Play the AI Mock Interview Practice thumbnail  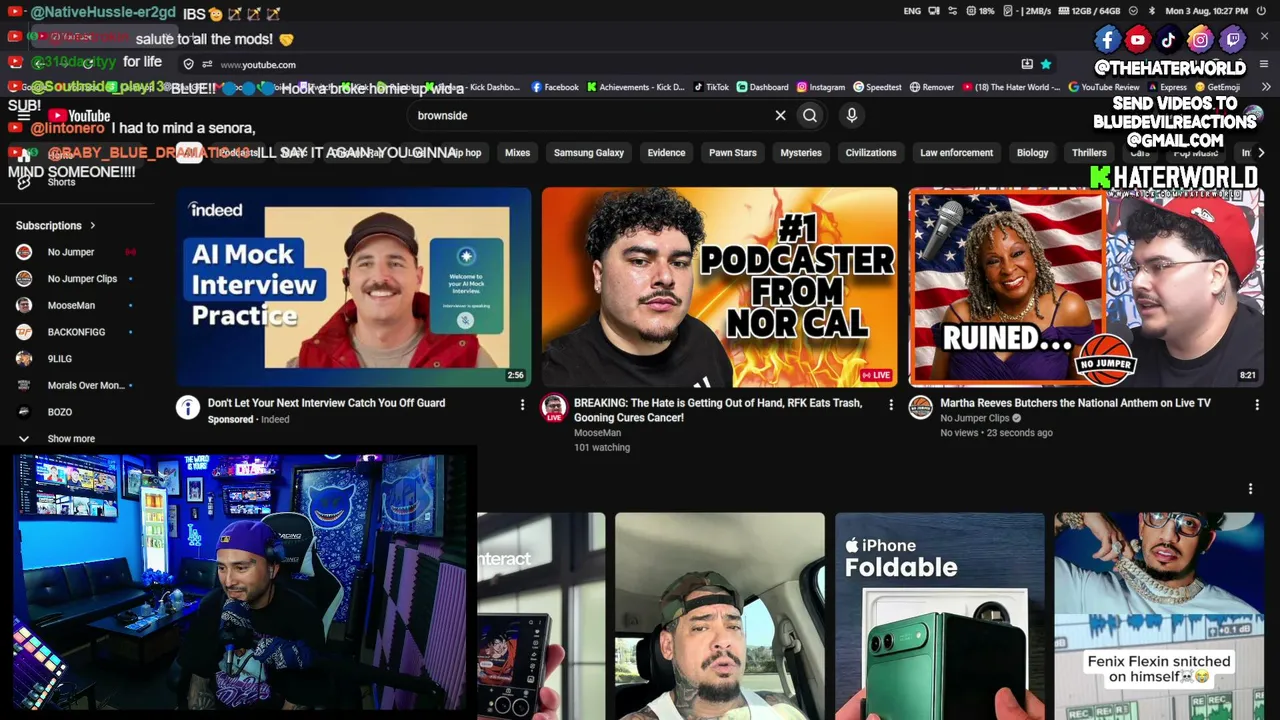tap(354, 287)
